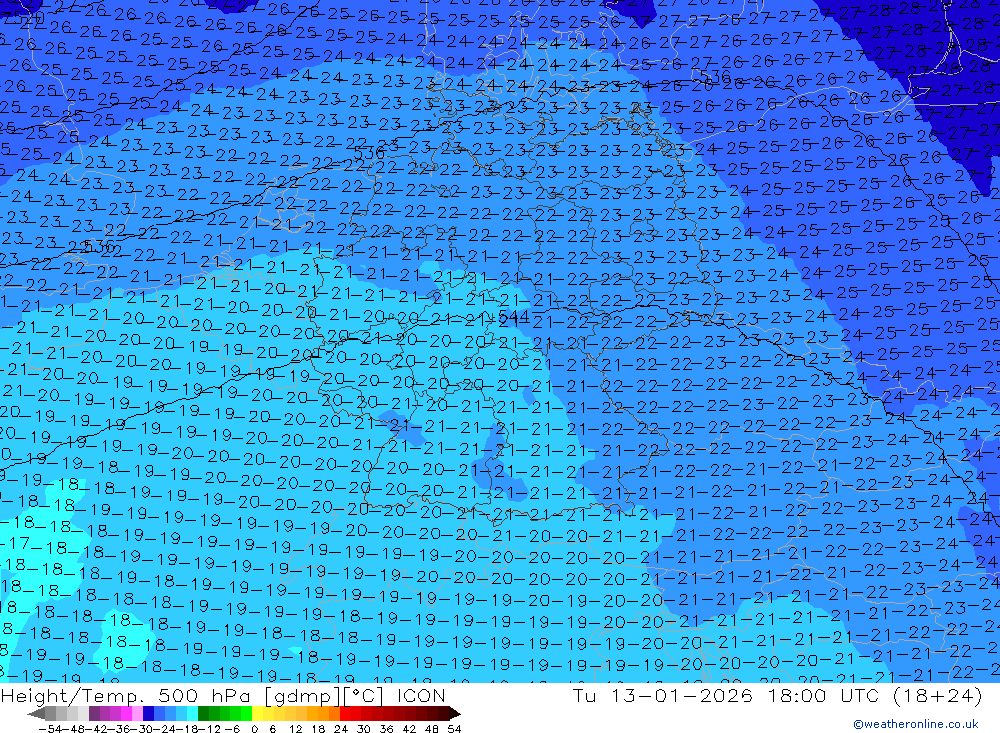Viewport: 1000px width, 733px height.
Task: Pick the yellow swatch above the 0 label
Action: coord(258,713)
